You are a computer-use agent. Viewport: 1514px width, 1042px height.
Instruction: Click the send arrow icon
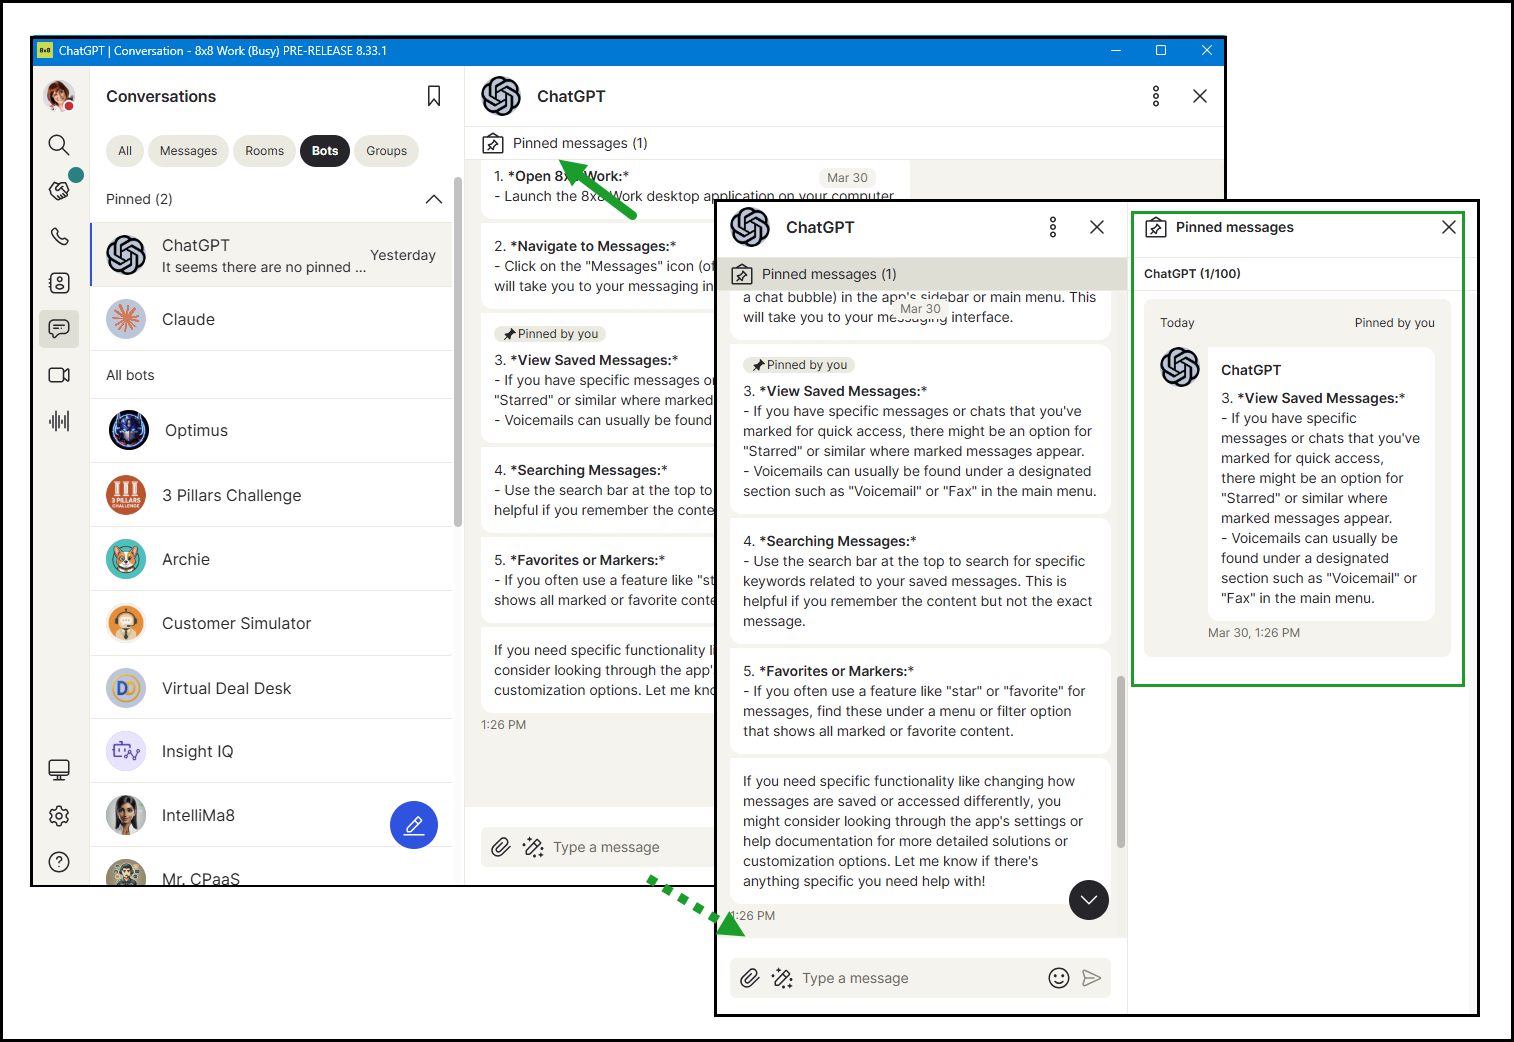[1092, 978]
